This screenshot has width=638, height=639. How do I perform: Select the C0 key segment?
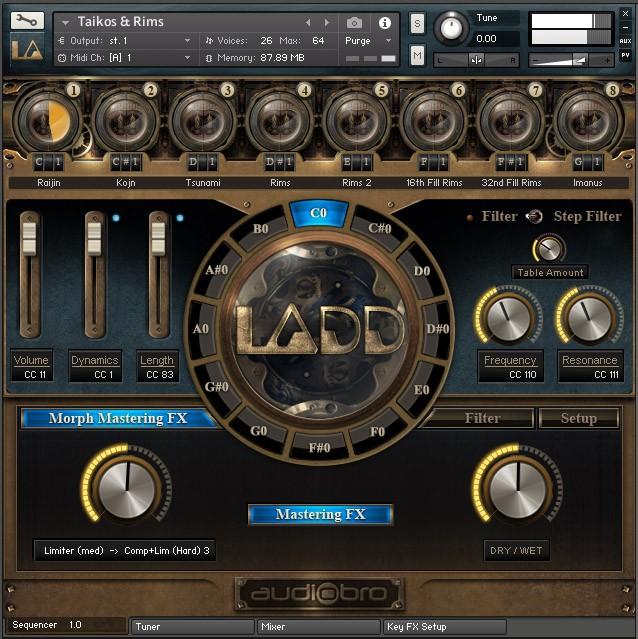click(319, 213)
